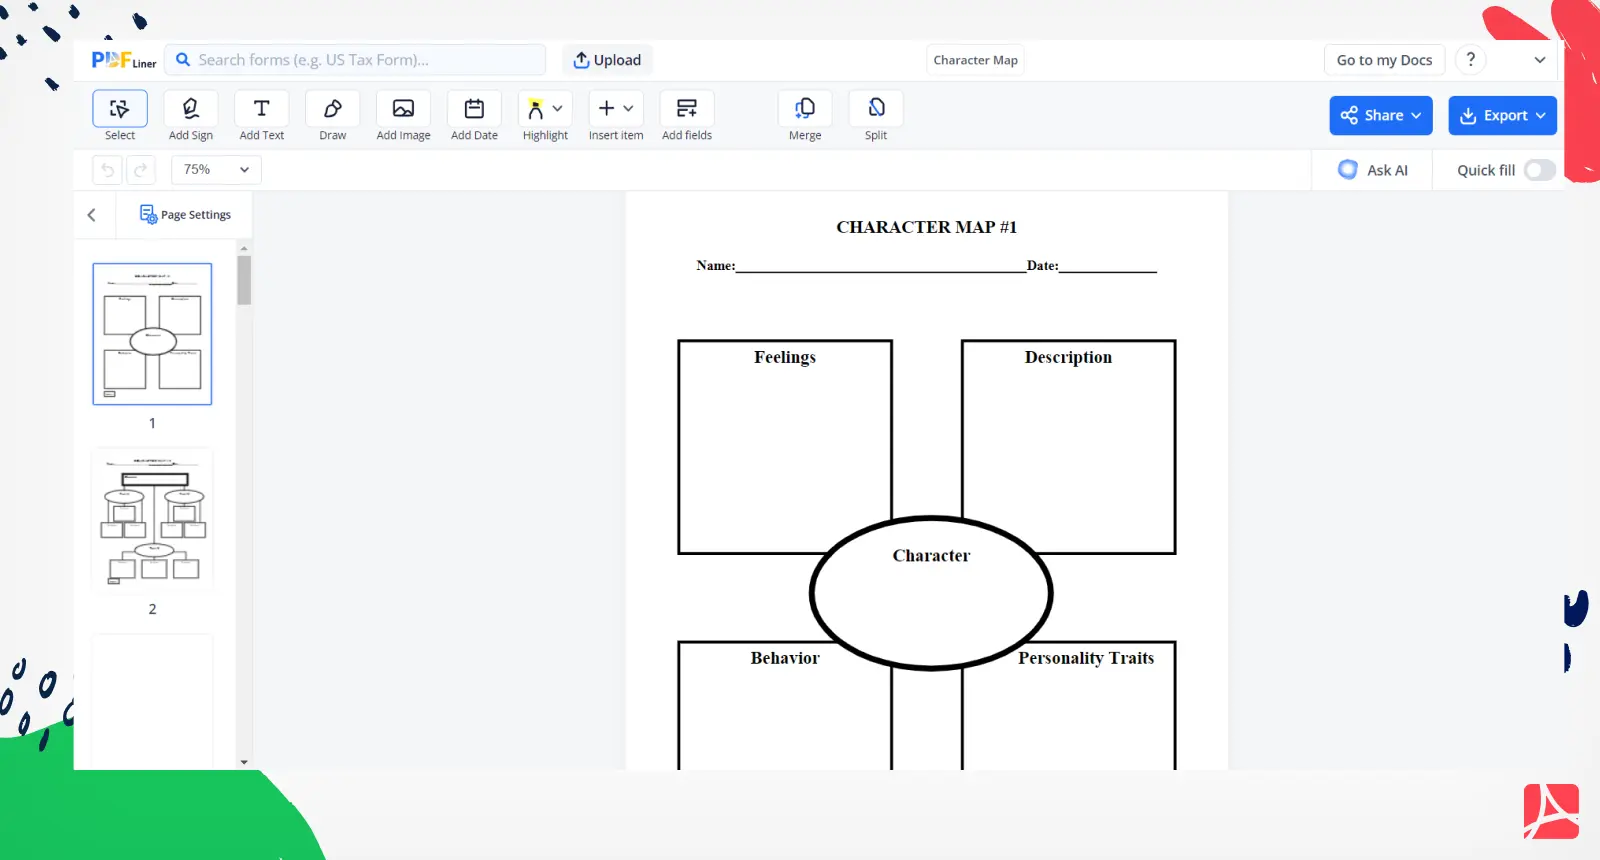The height and width of the screenshot is (860, 1600).
Task: Click the PDFLiner logo
Action: pos(124,60)
